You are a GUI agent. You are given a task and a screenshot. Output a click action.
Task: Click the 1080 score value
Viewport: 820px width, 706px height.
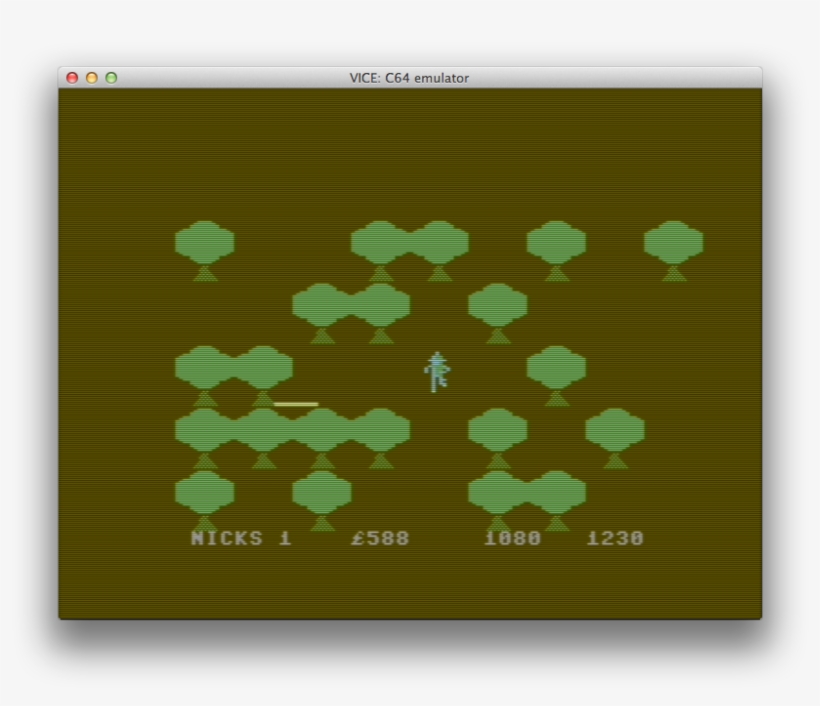click(512, 539)
